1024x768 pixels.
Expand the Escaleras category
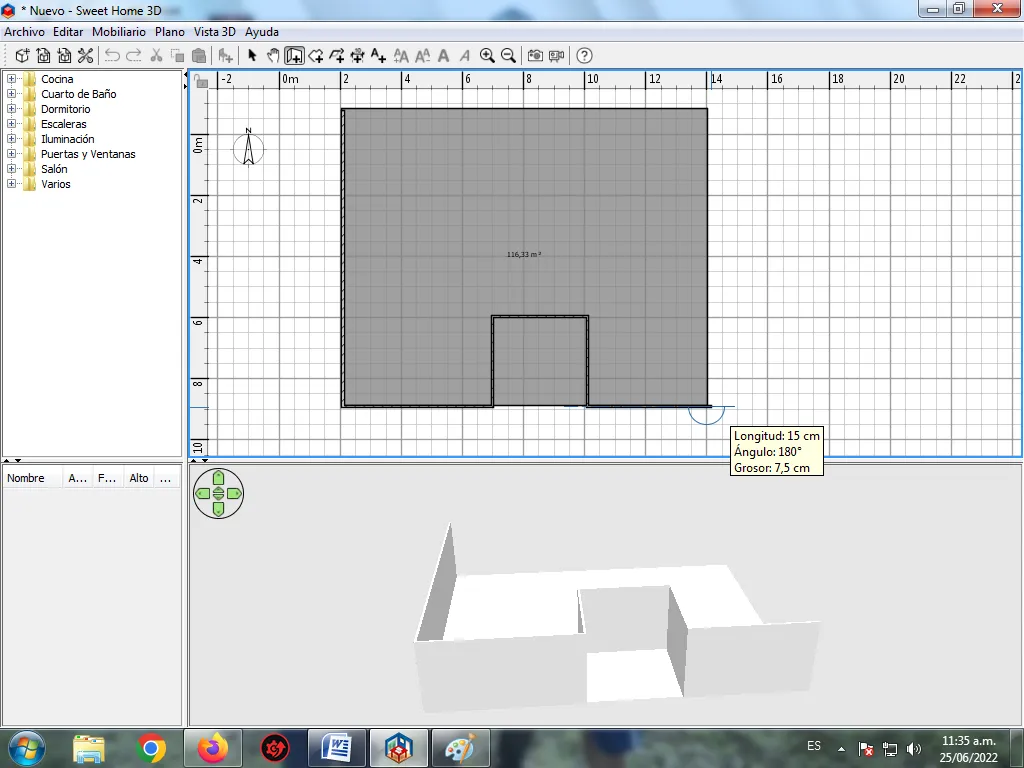click(11, 124)
